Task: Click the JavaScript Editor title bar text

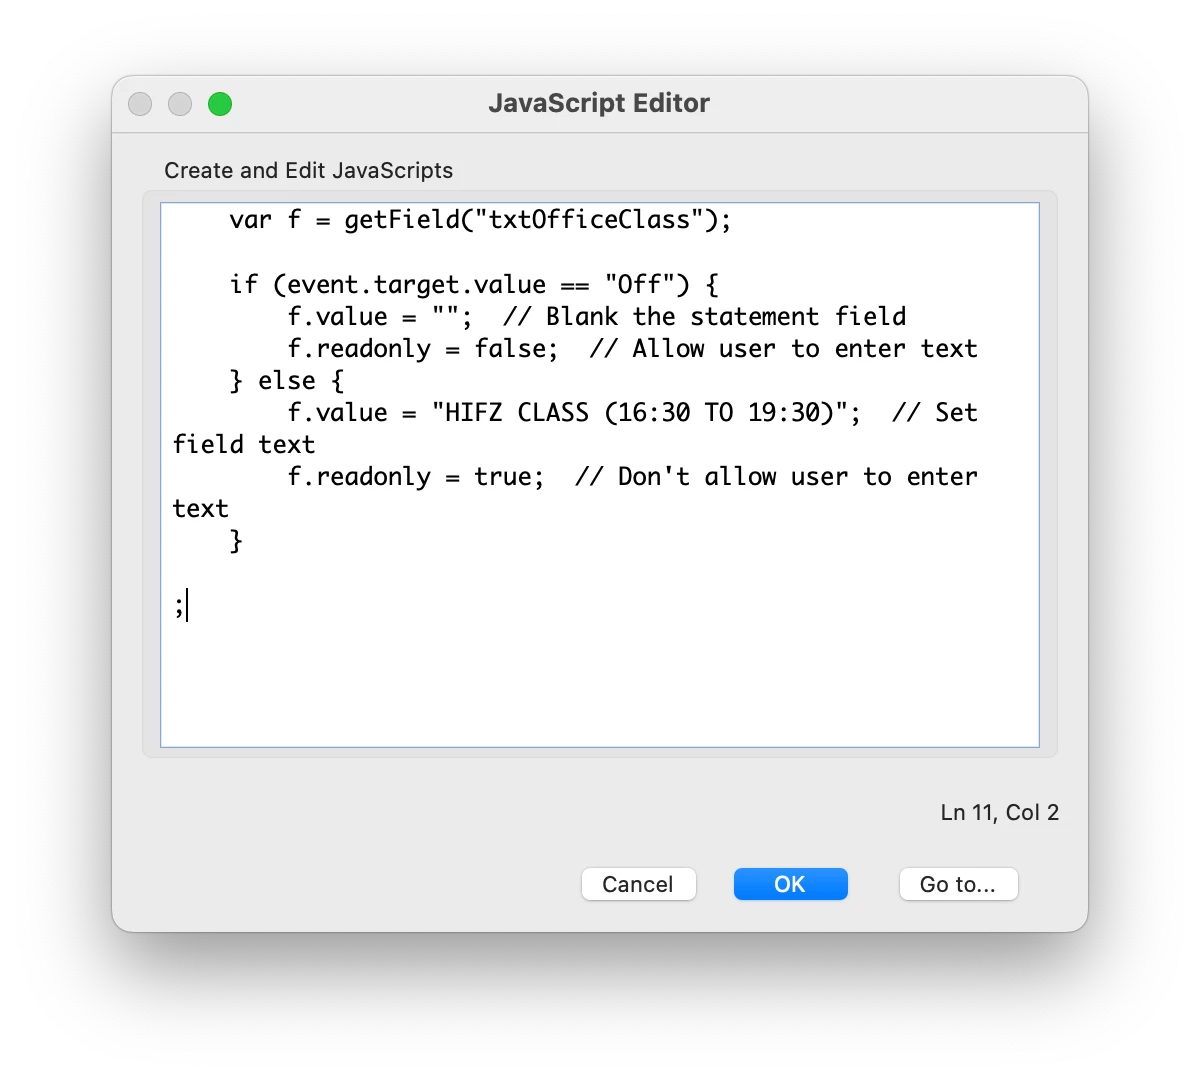Action: [x=599, y=103]
